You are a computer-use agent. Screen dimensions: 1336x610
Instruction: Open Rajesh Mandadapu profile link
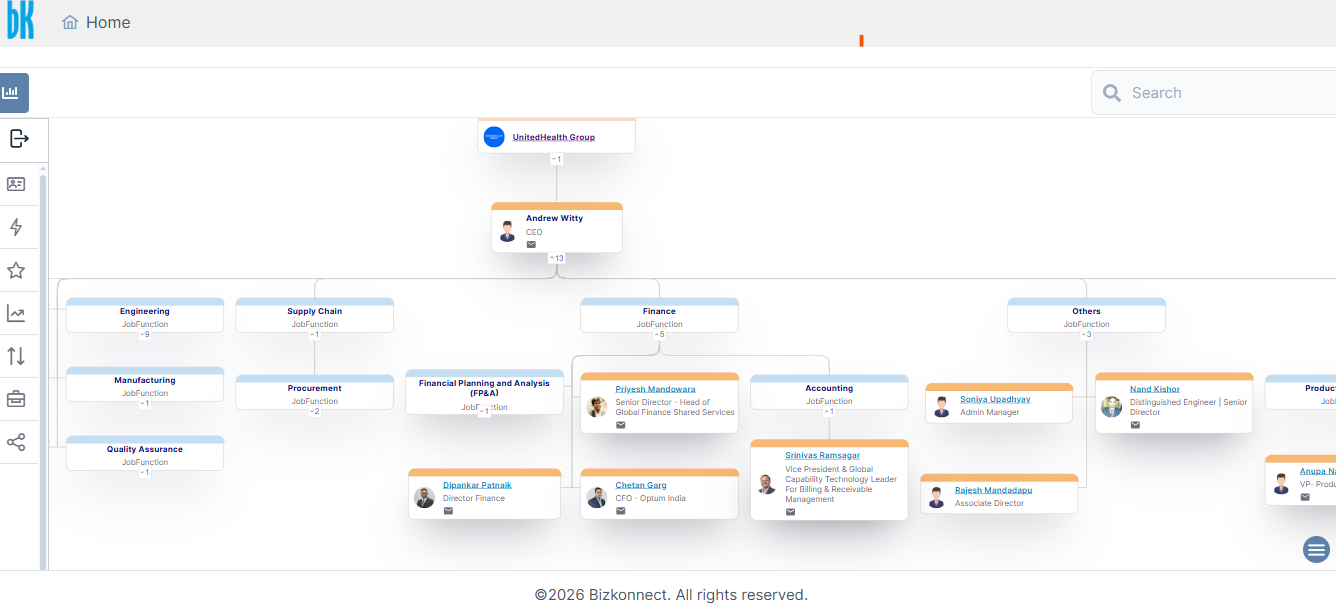(993, 490)
